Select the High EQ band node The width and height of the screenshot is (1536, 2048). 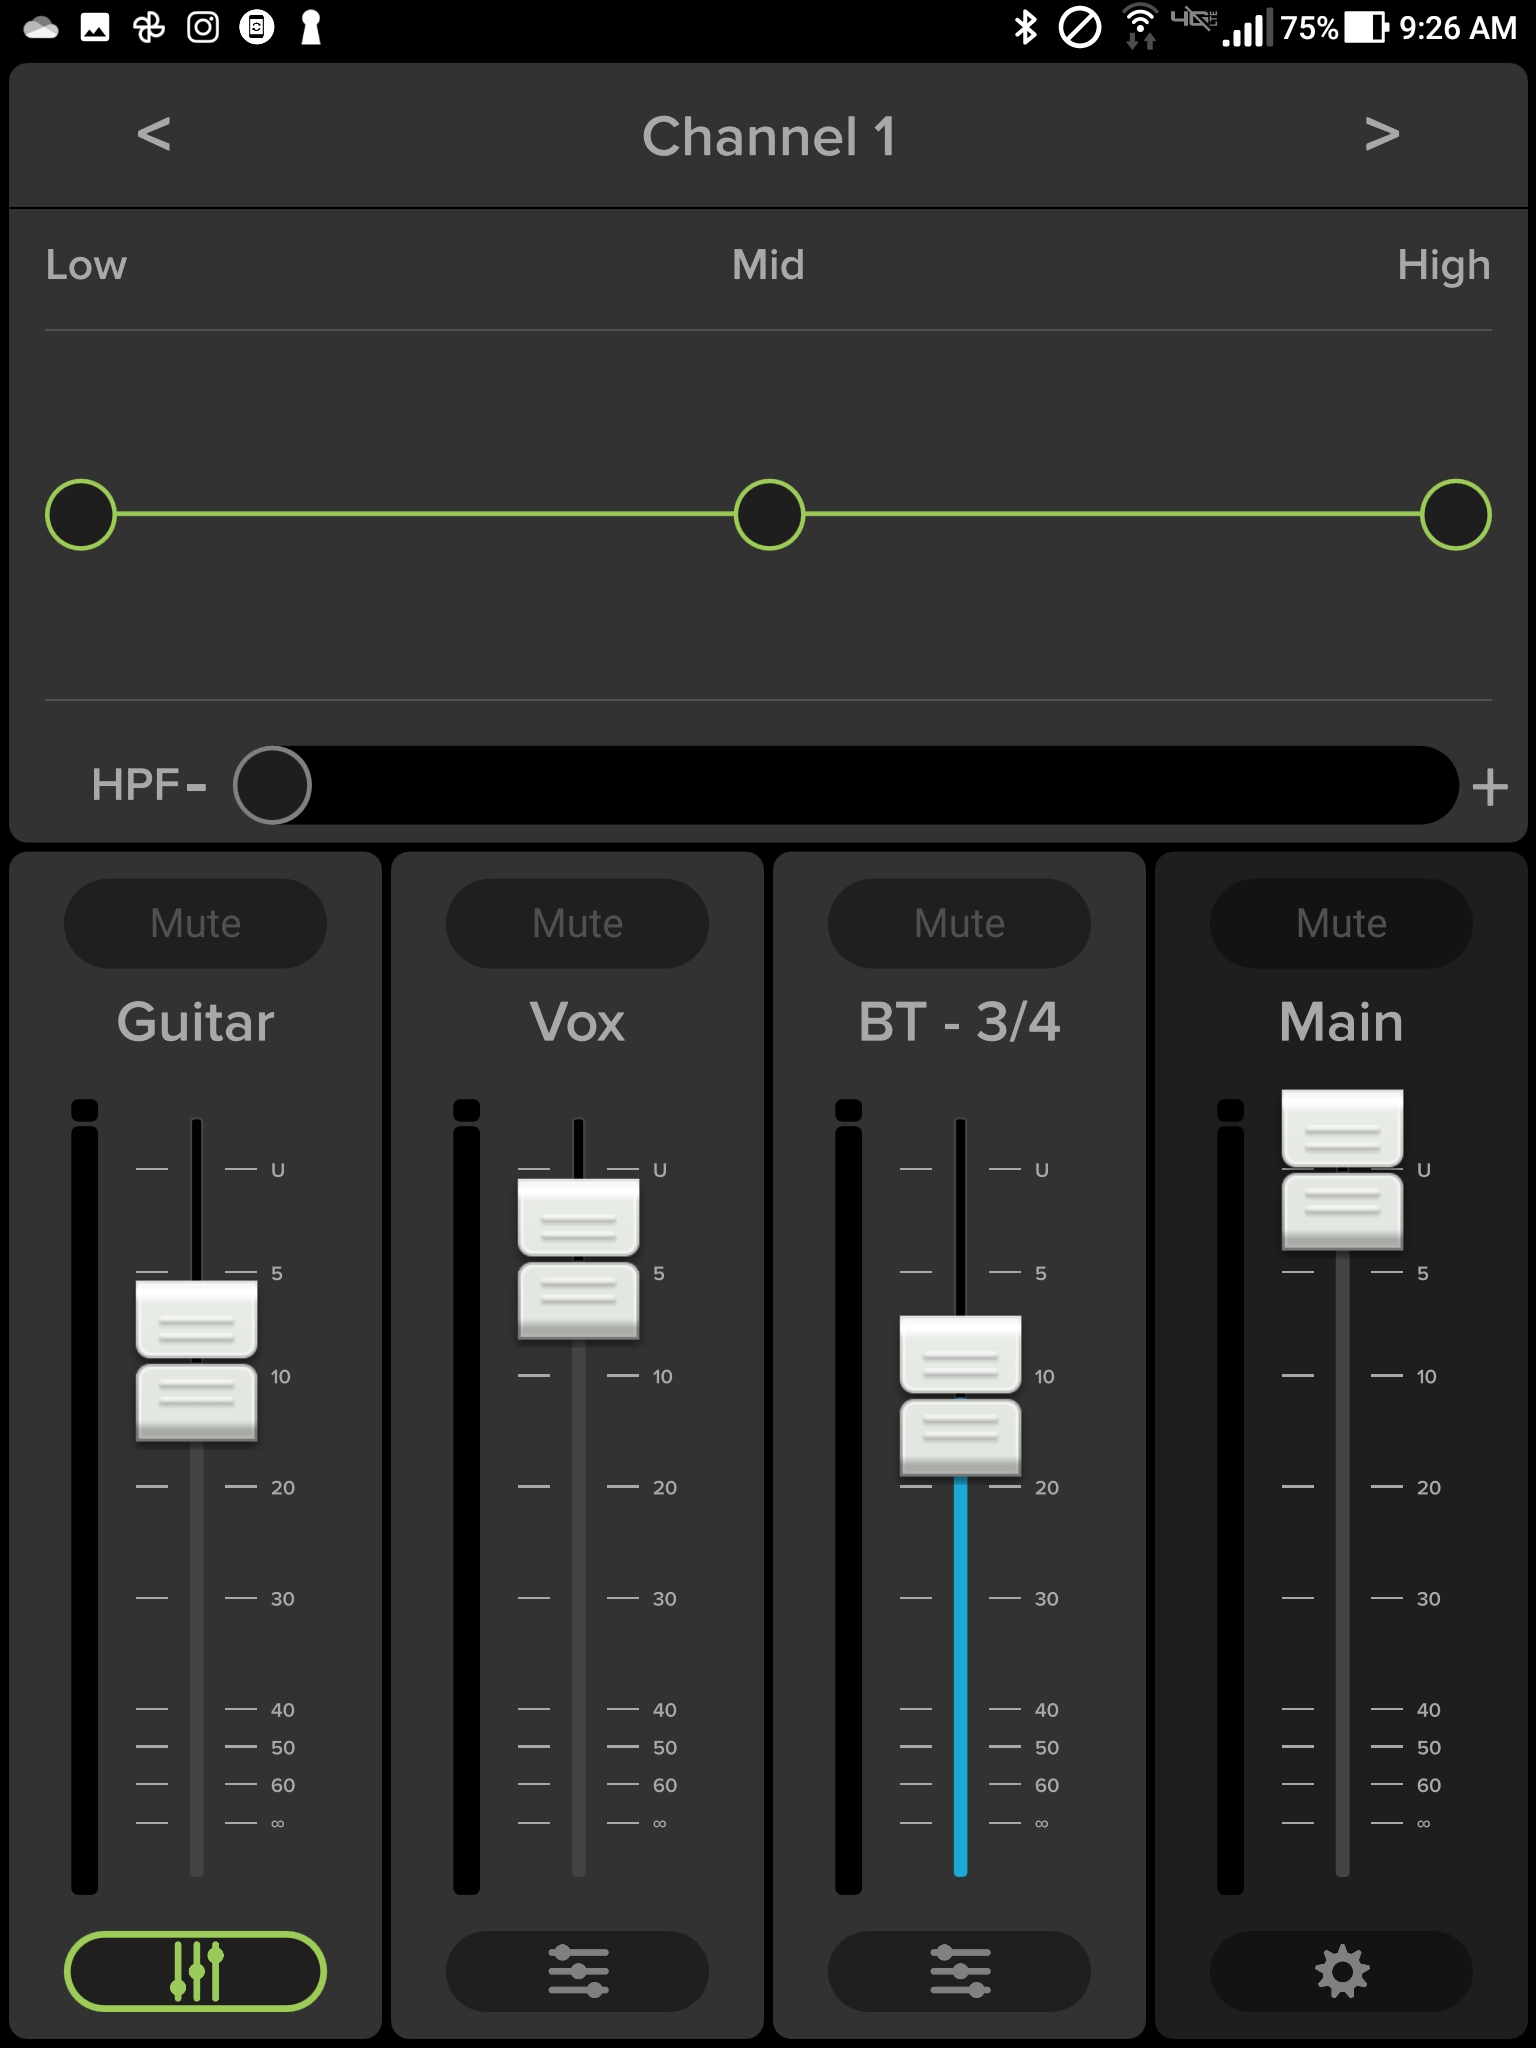coord(1456,515)
